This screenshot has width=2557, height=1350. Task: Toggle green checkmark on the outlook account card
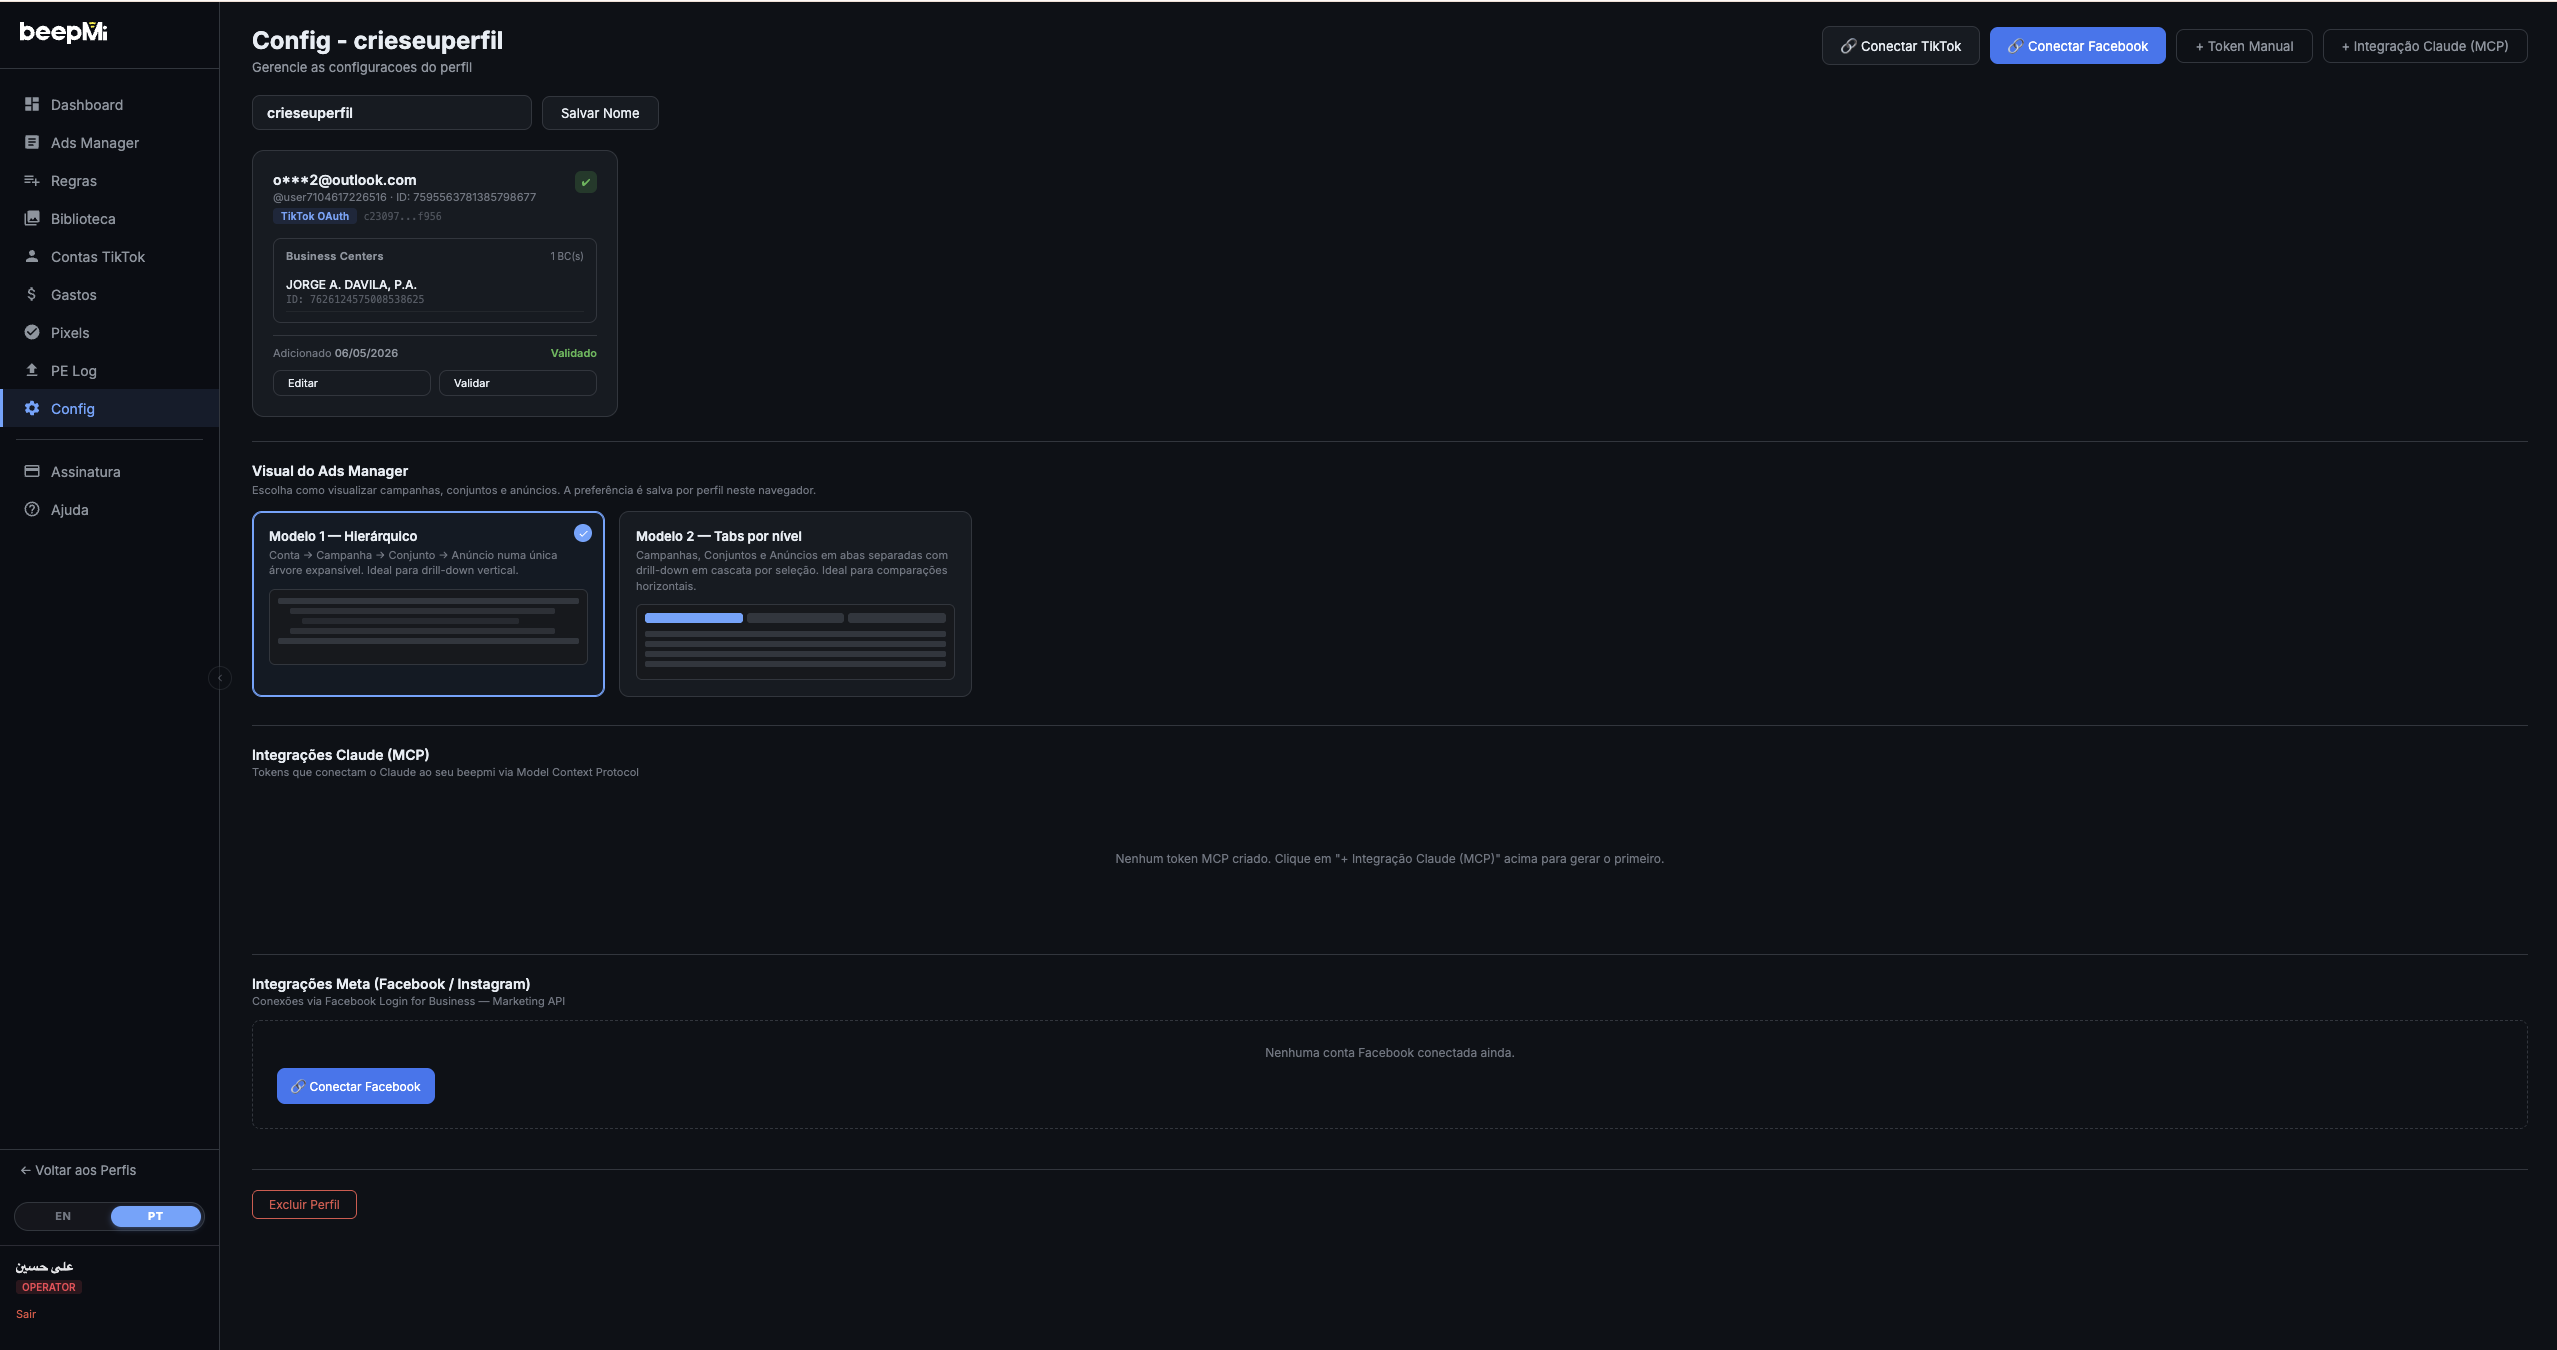click(586, 182)
